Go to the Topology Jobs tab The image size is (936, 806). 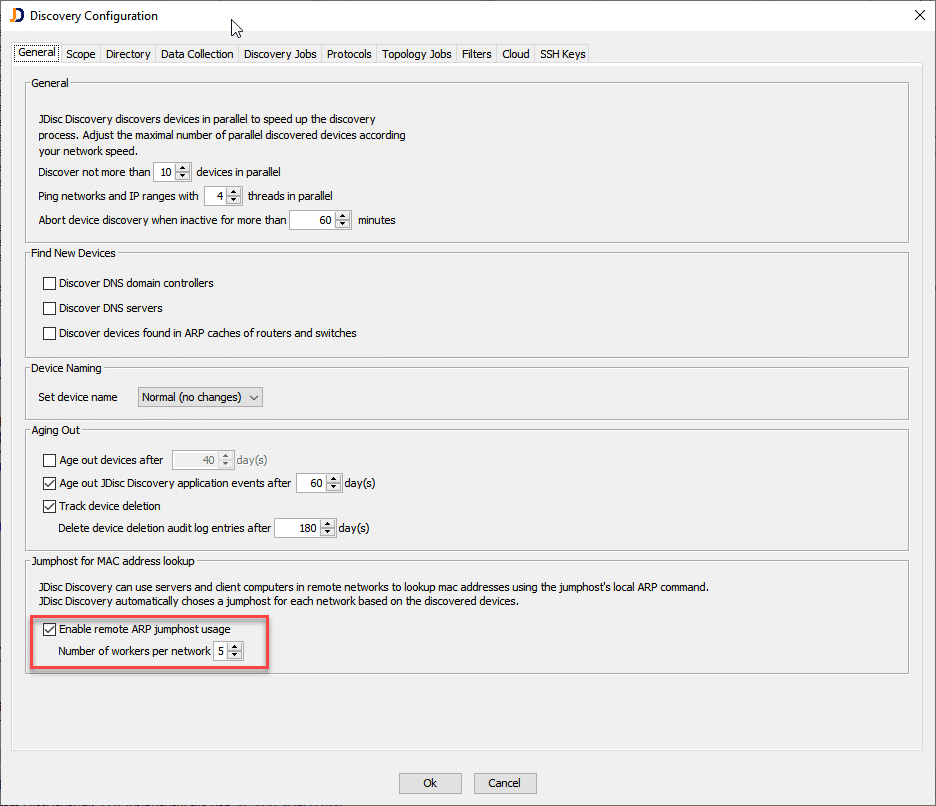[416, 53]
